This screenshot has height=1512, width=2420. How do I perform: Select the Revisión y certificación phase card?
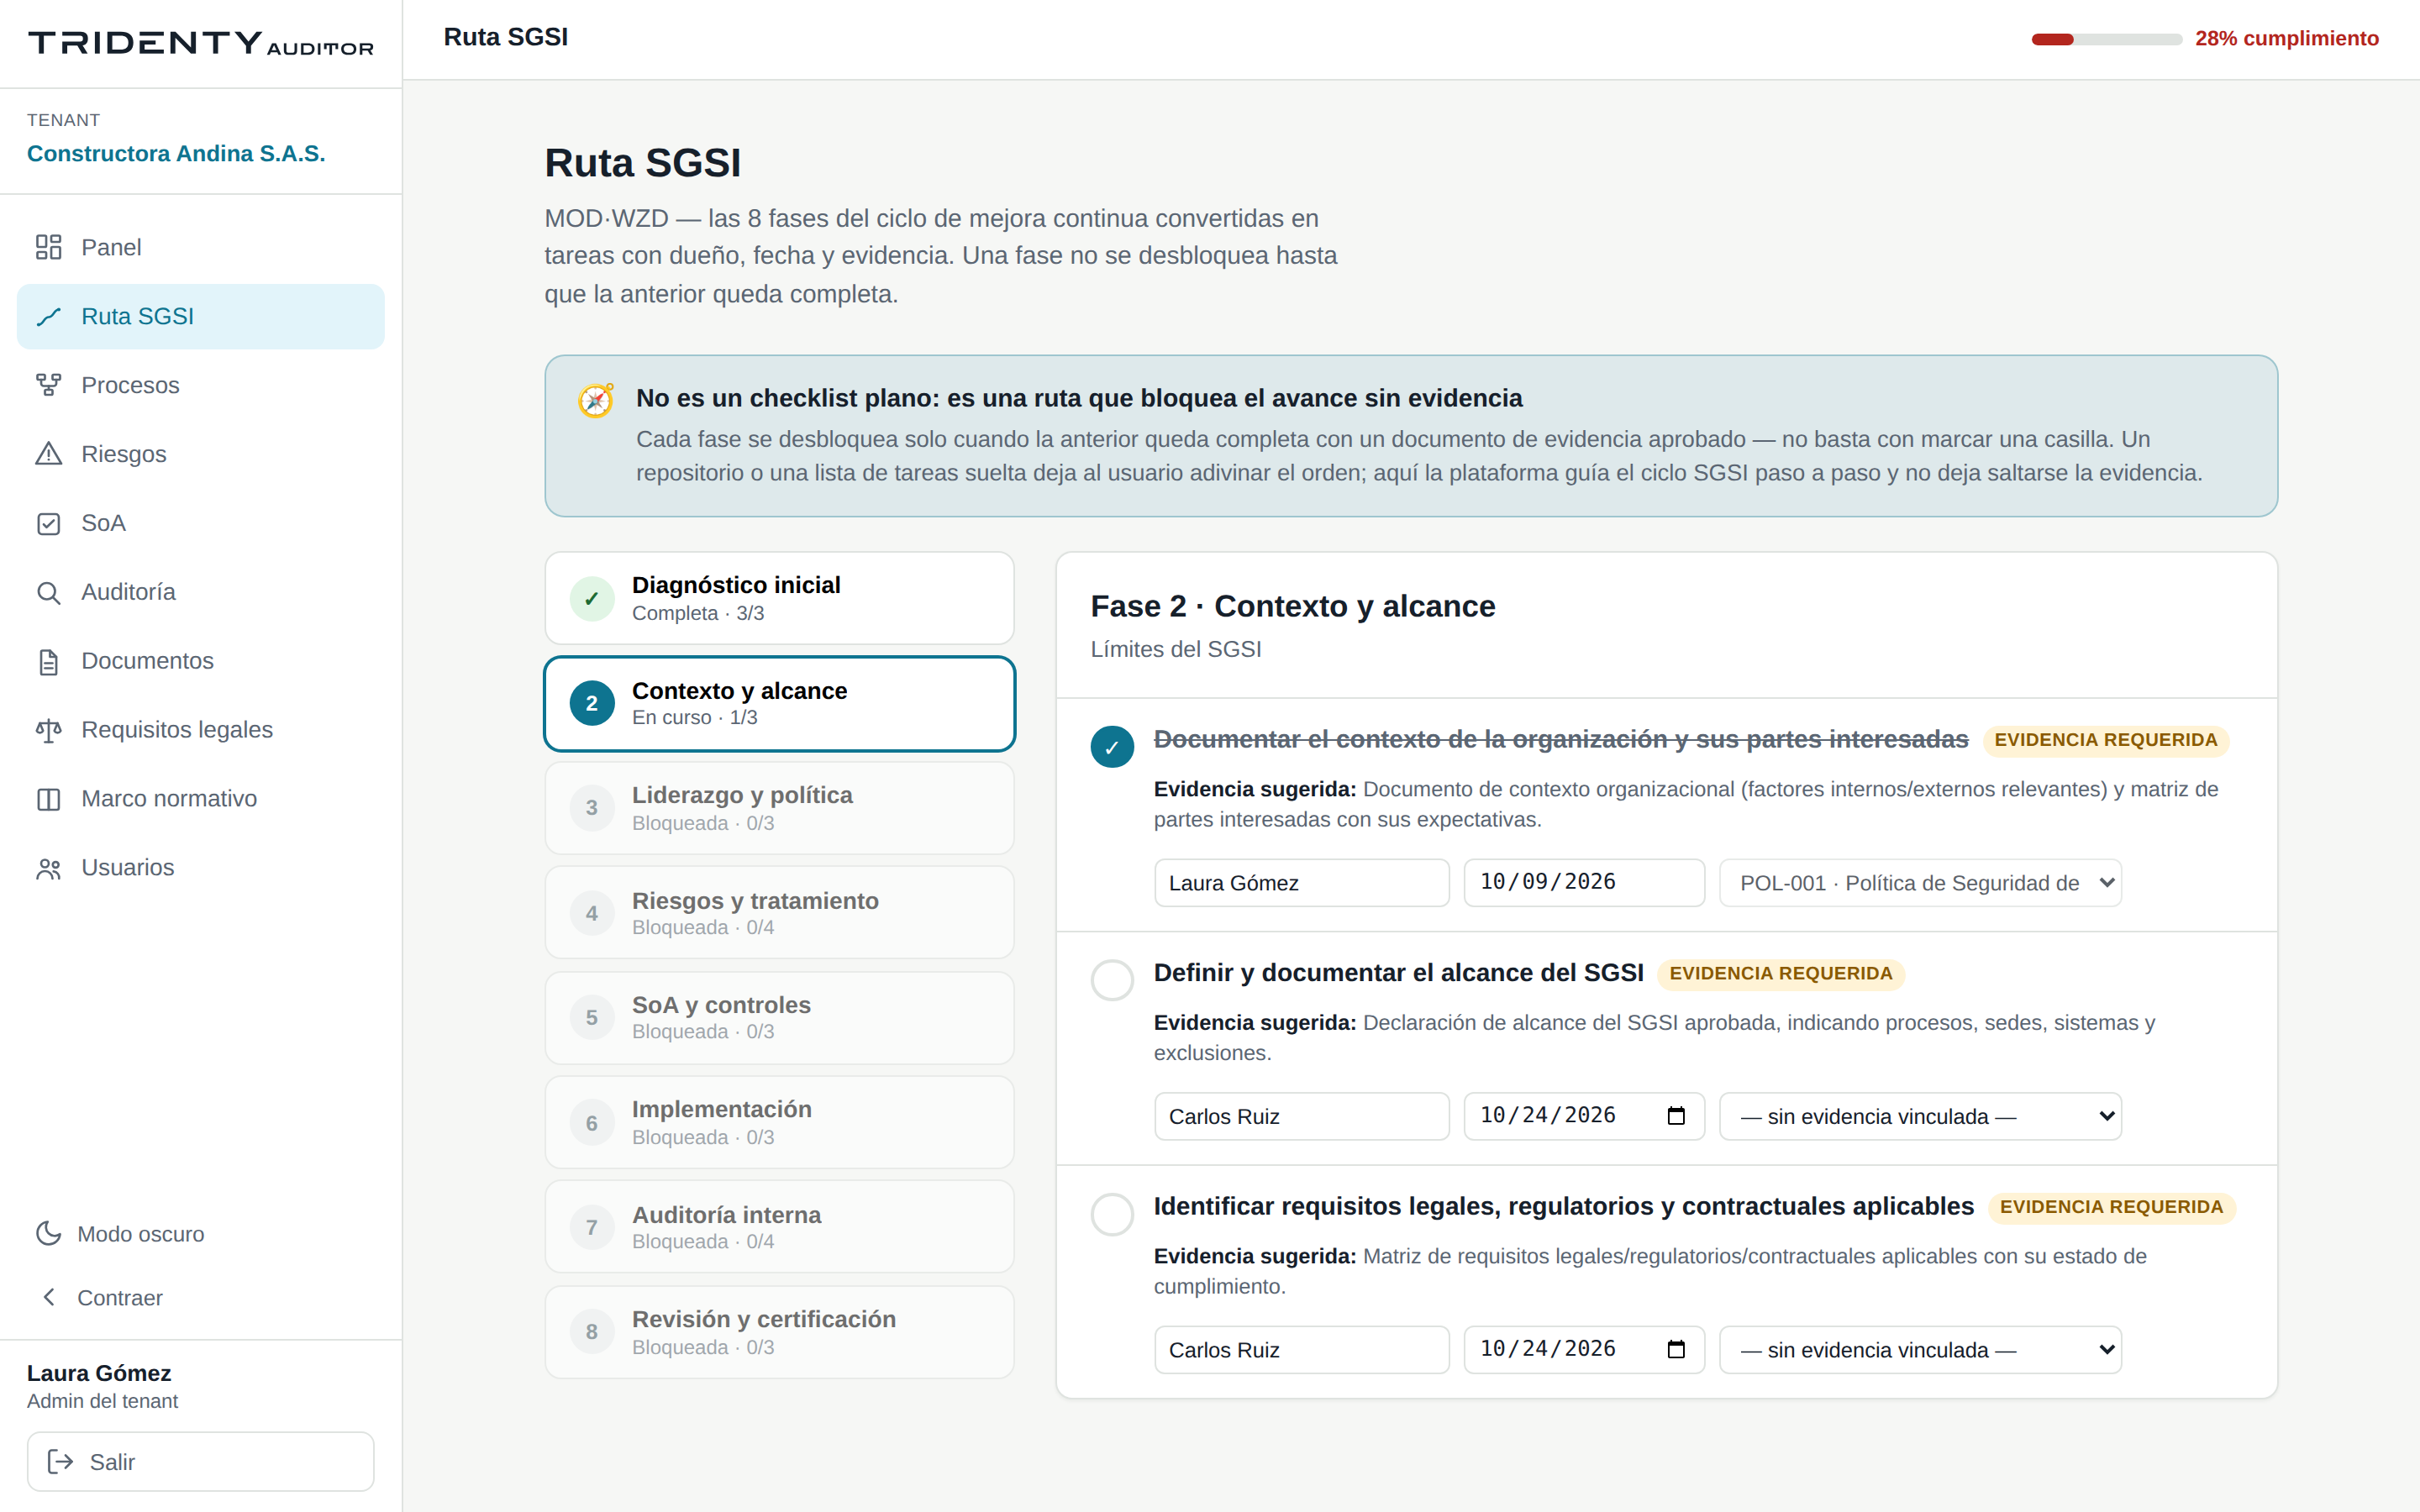click(x=779, y=1332)
